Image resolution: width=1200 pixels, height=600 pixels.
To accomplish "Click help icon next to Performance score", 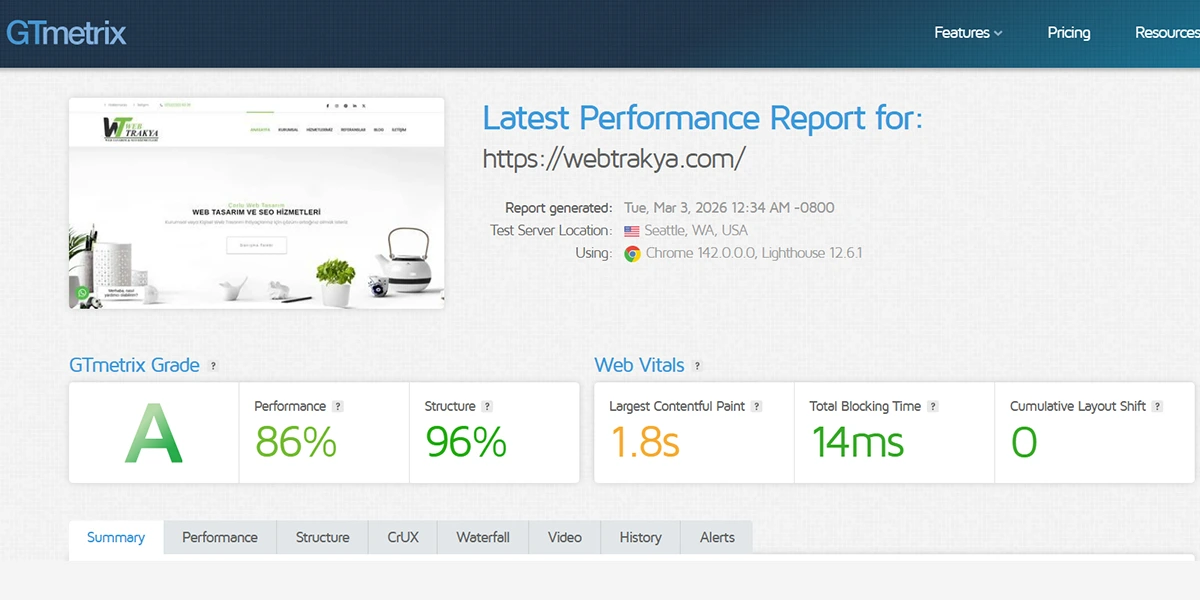I will coord(338,407).
